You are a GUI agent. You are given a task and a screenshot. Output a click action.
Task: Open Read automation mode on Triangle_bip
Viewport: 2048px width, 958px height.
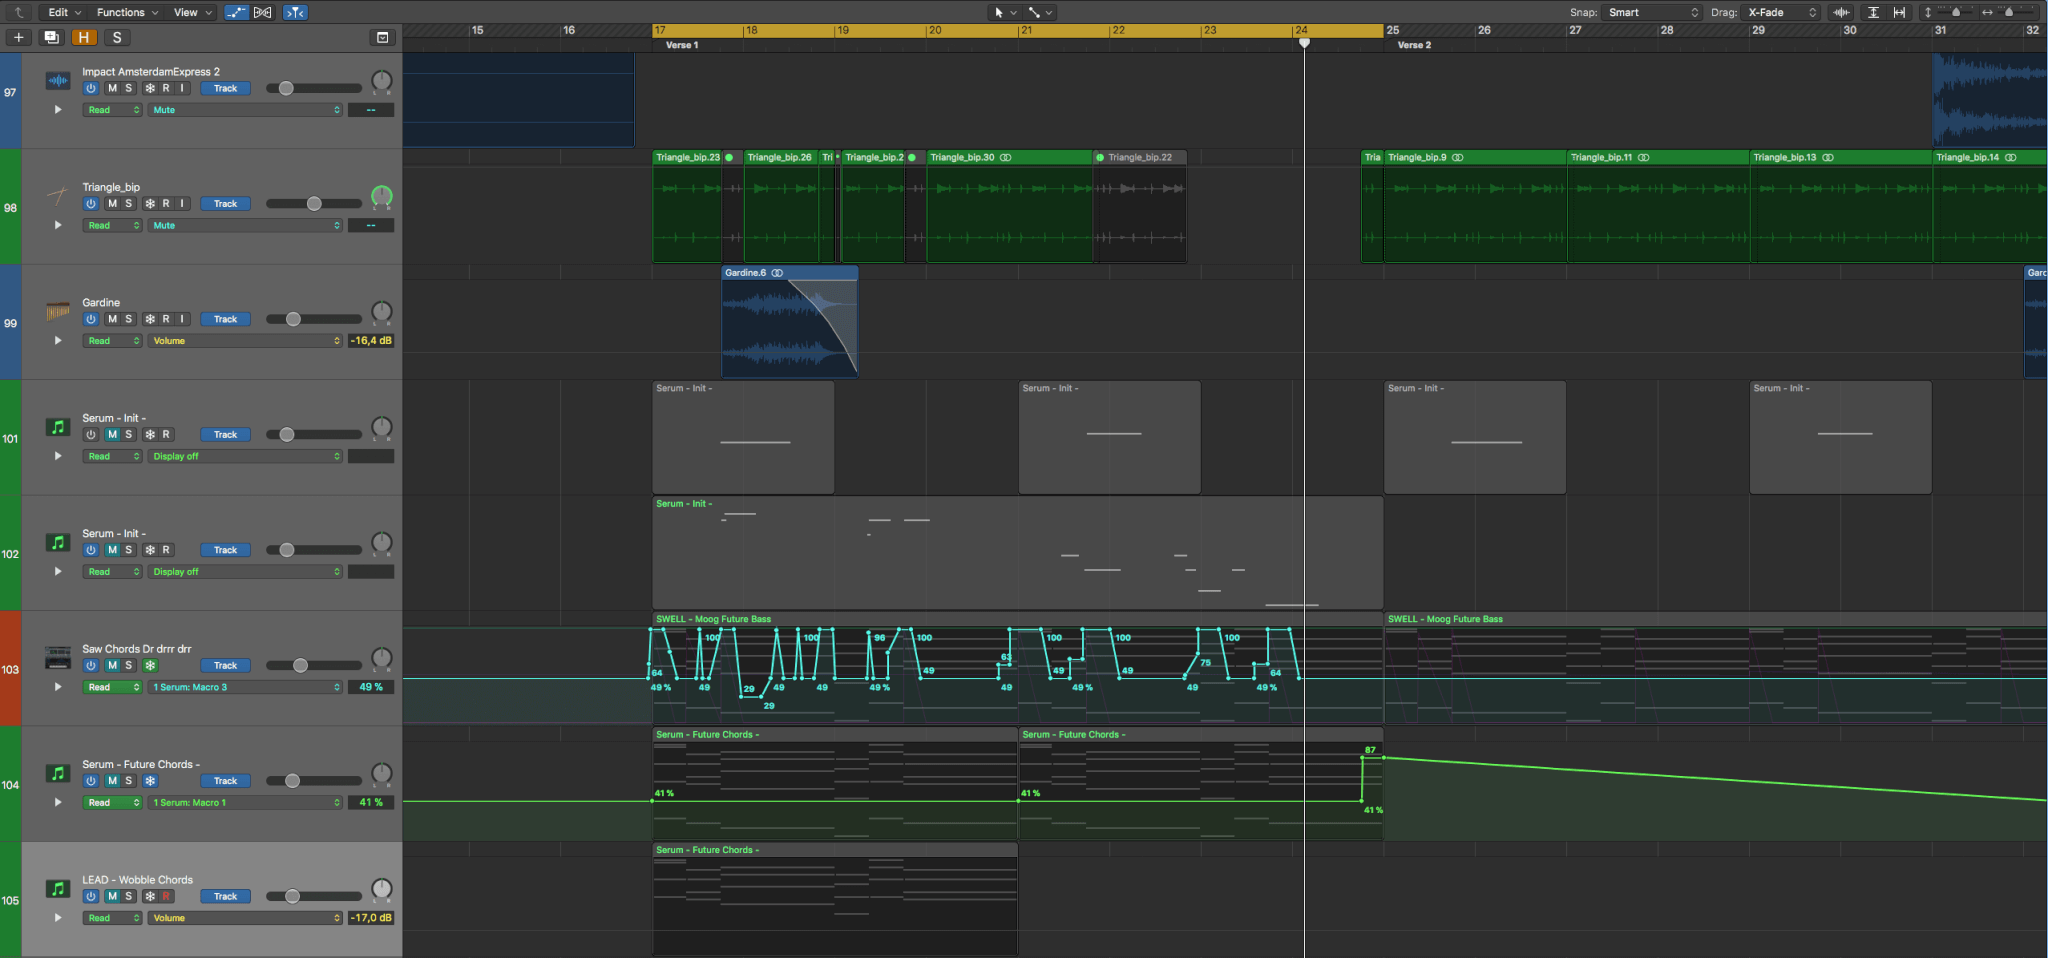point(112,225)
